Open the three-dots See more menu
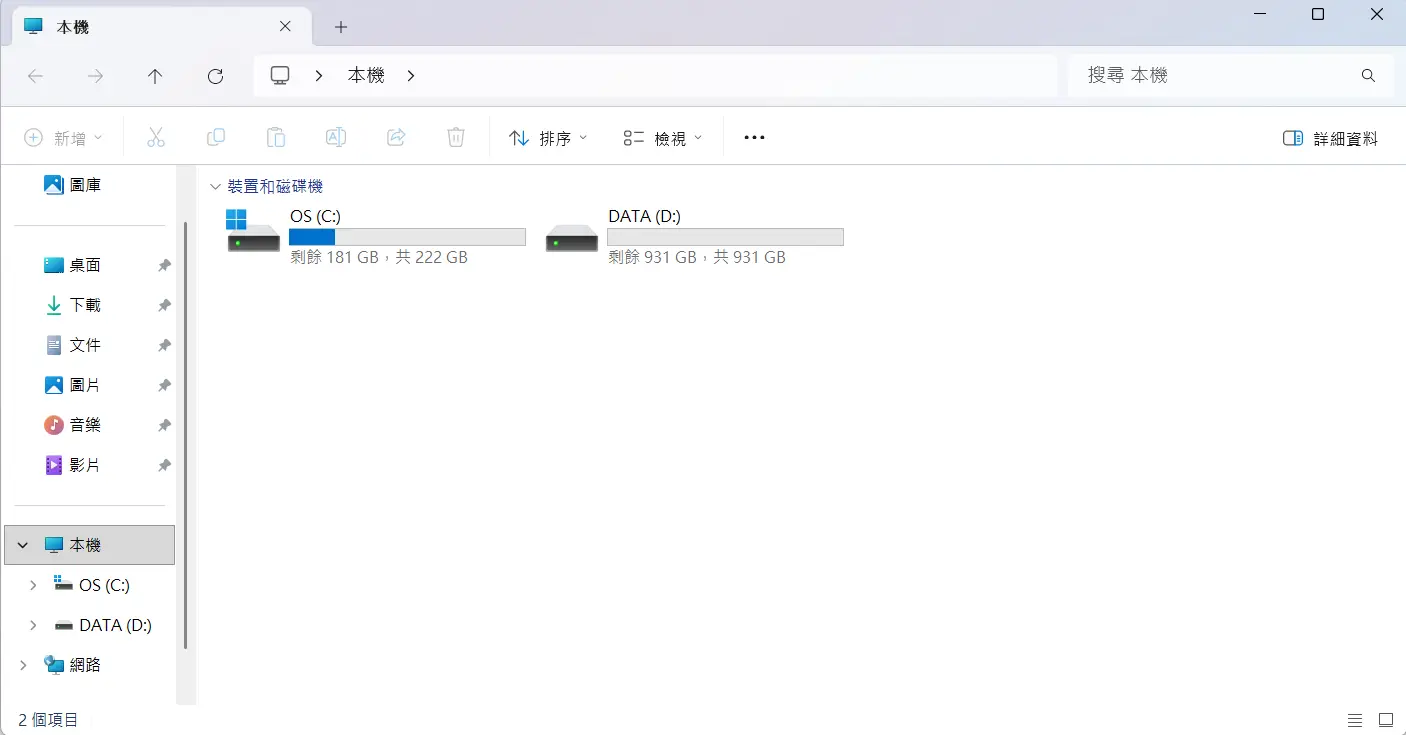 pos(755,138)
